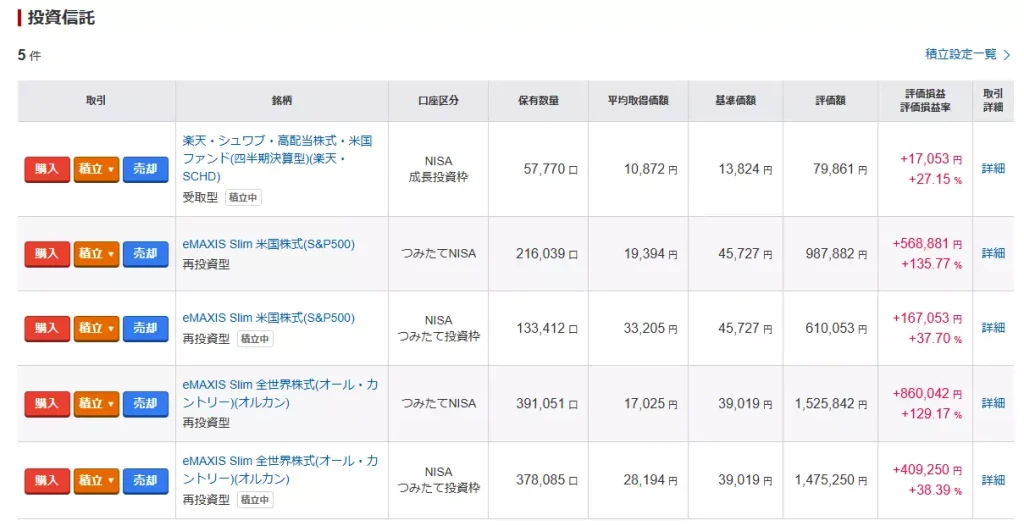
Task: Open 詳細 in the row with +167,053円 gain
Action: point(993,327)
